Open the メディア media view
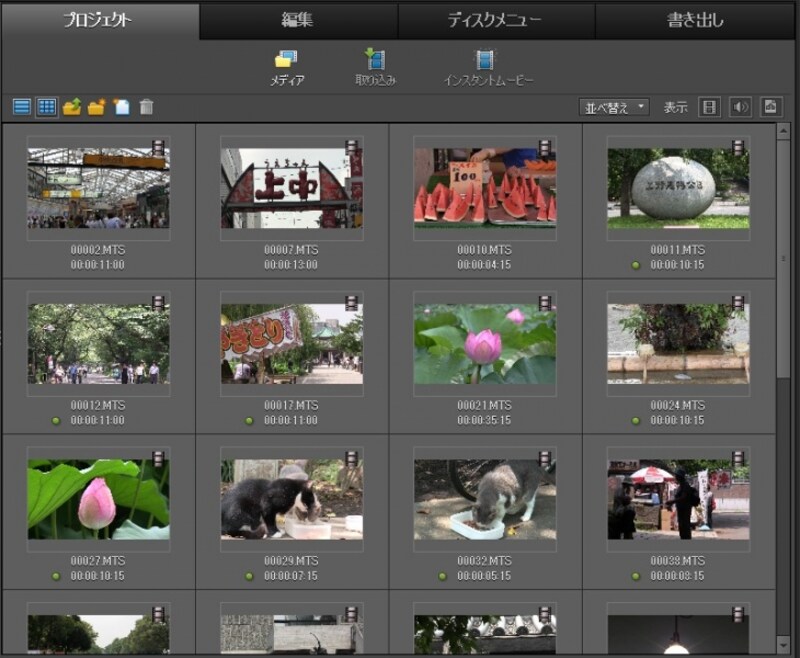This screenshot has height=658, width=800. 287,67
